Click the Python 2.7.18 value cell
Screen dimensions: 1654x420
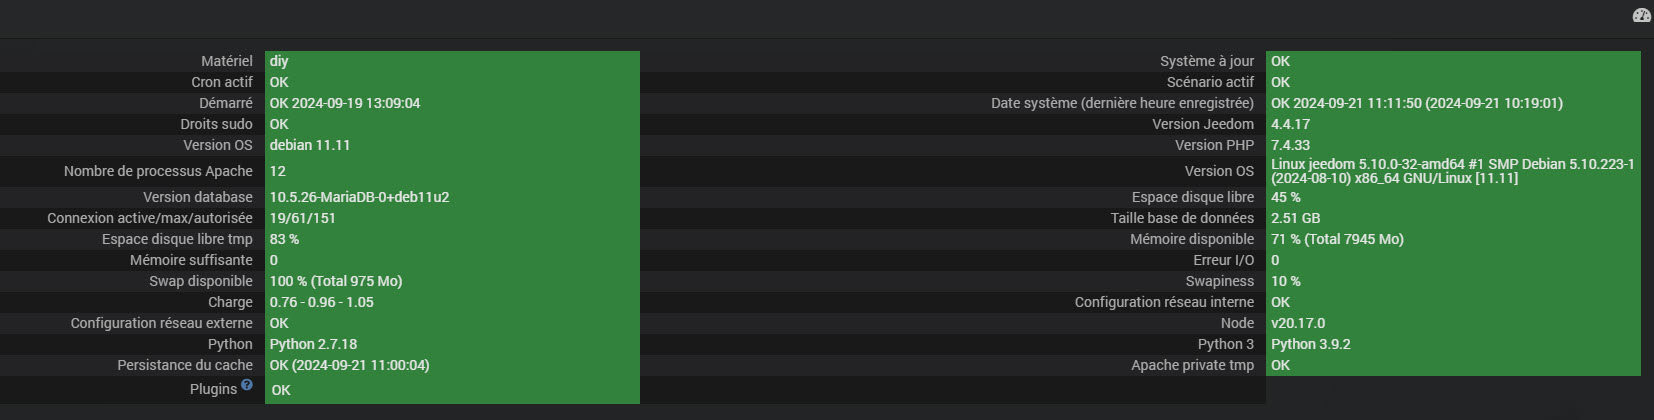[x=313, y=344]
